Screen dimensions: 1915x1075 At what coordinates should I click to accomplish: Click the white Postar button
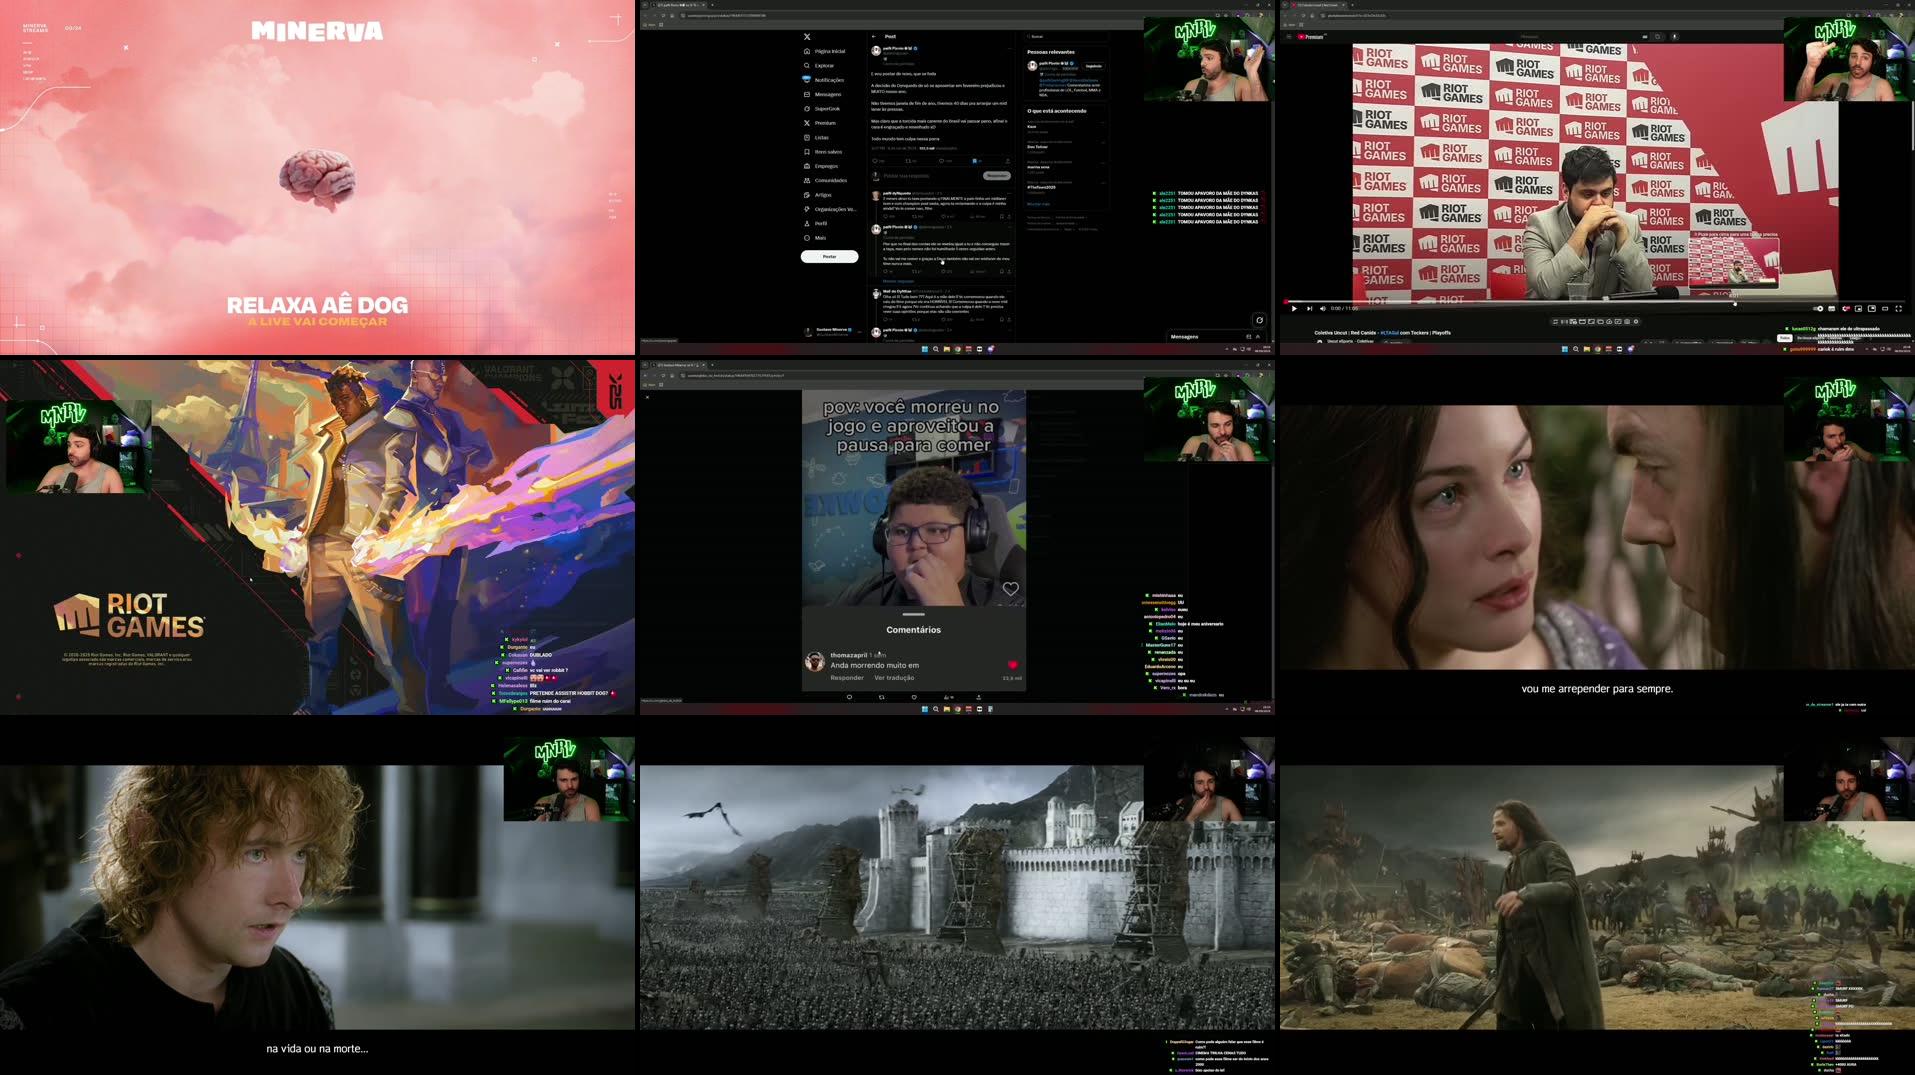pyautogui.click(x=829, y=257)
